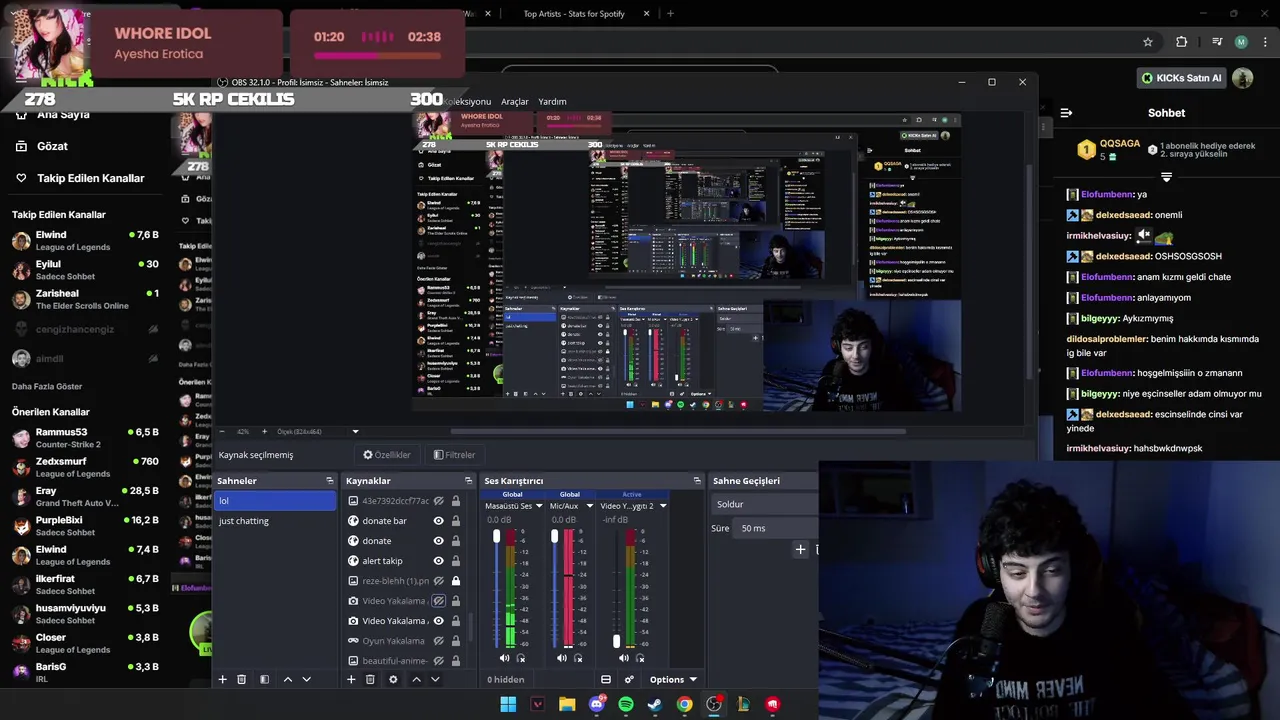Open source properties gear in Kaynaklar toolbar

393,679
